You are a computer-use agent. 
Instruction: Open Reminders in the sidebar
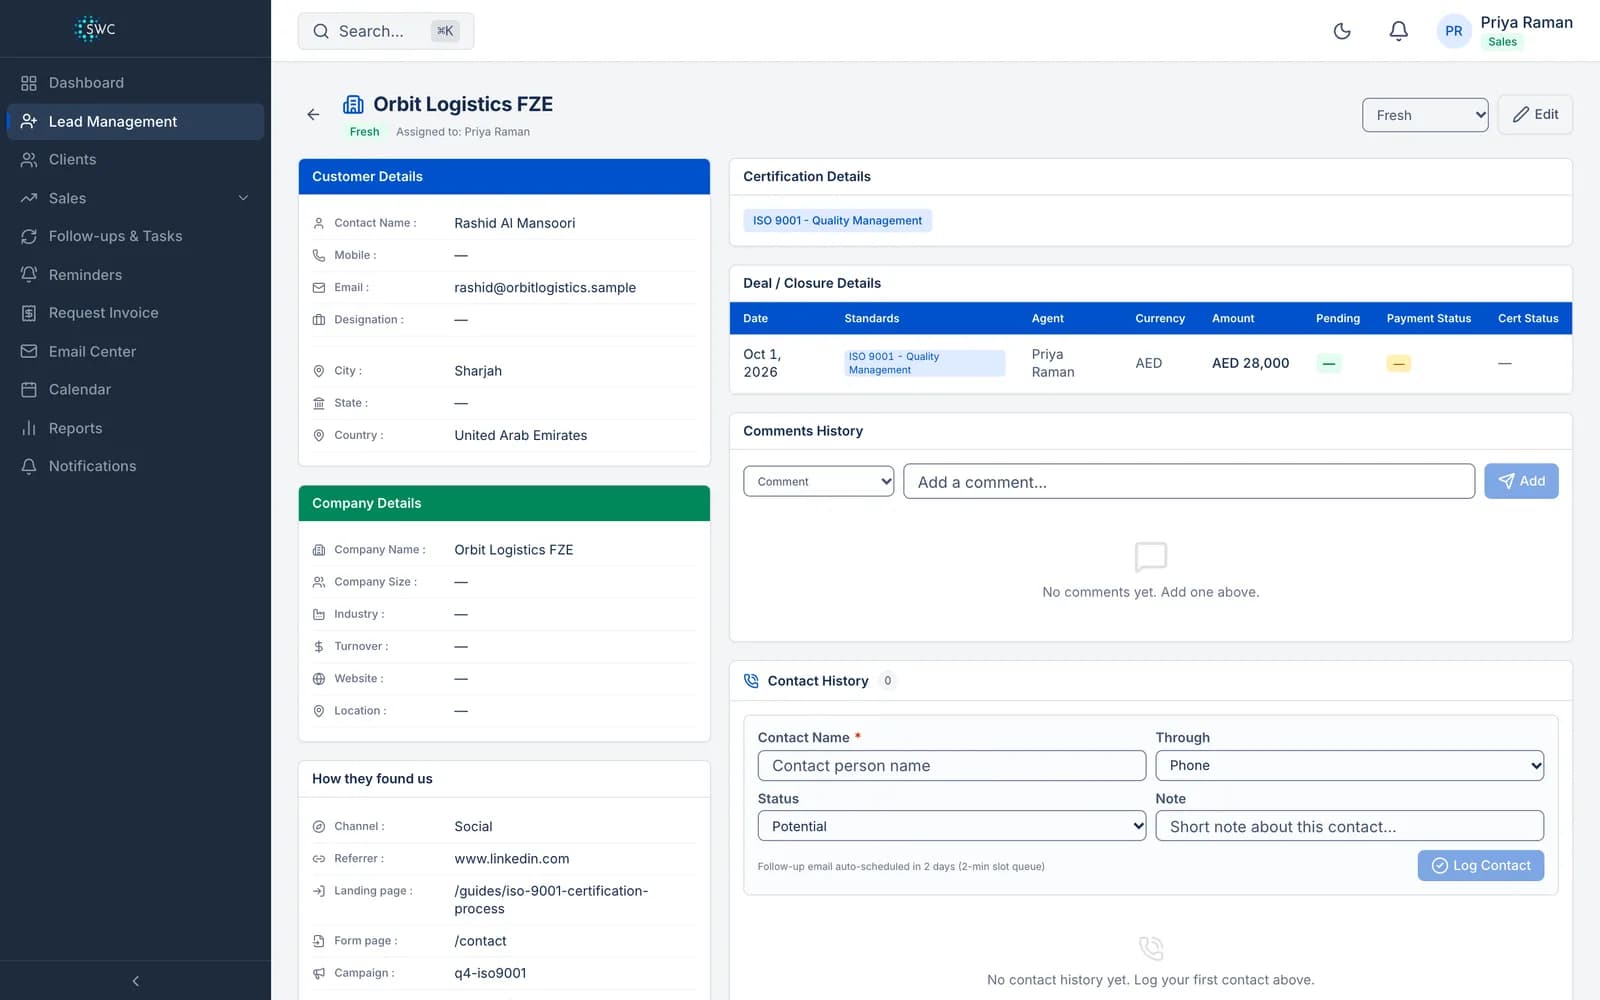[135, 275]
